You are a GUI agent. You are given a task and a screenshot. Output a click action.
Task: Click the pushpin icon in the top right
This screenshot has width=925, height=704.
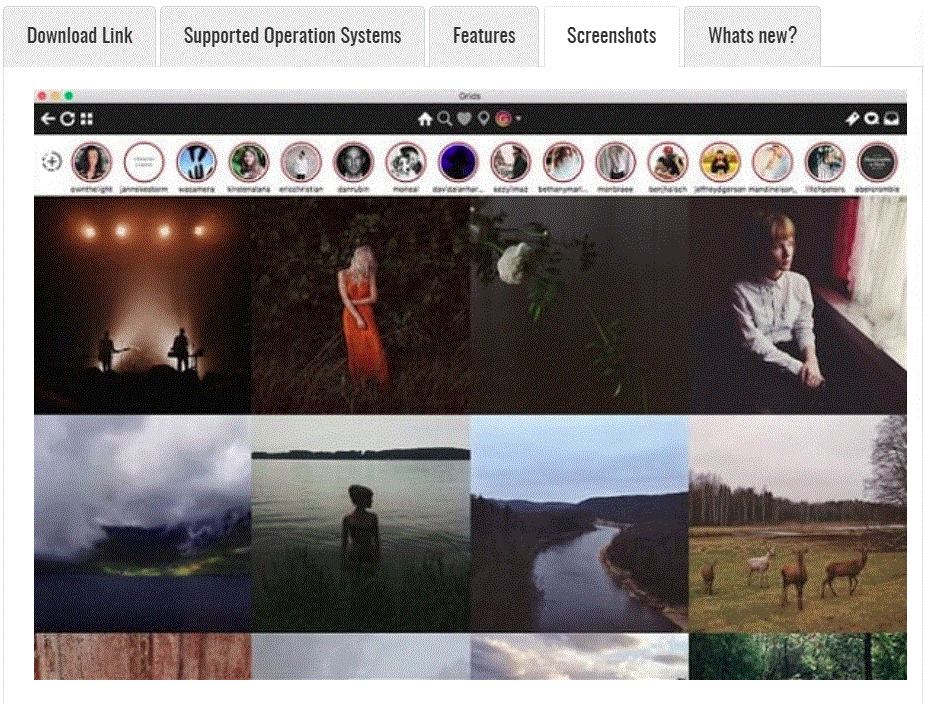(x=852, y=119)
